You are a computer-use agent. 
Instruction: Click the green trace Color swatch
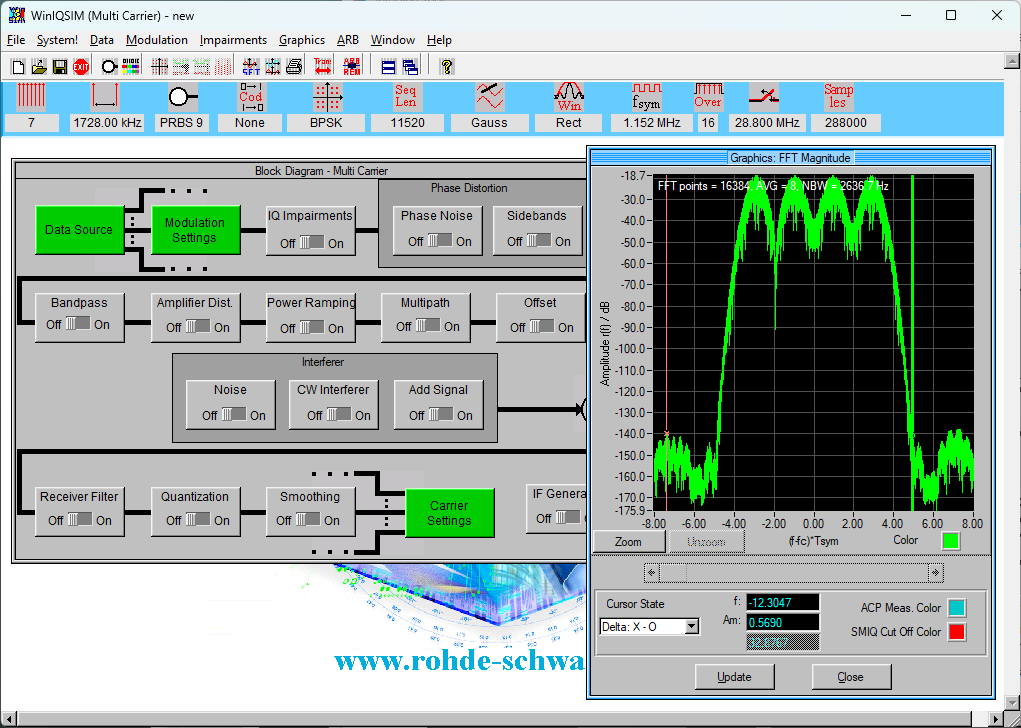951,540
